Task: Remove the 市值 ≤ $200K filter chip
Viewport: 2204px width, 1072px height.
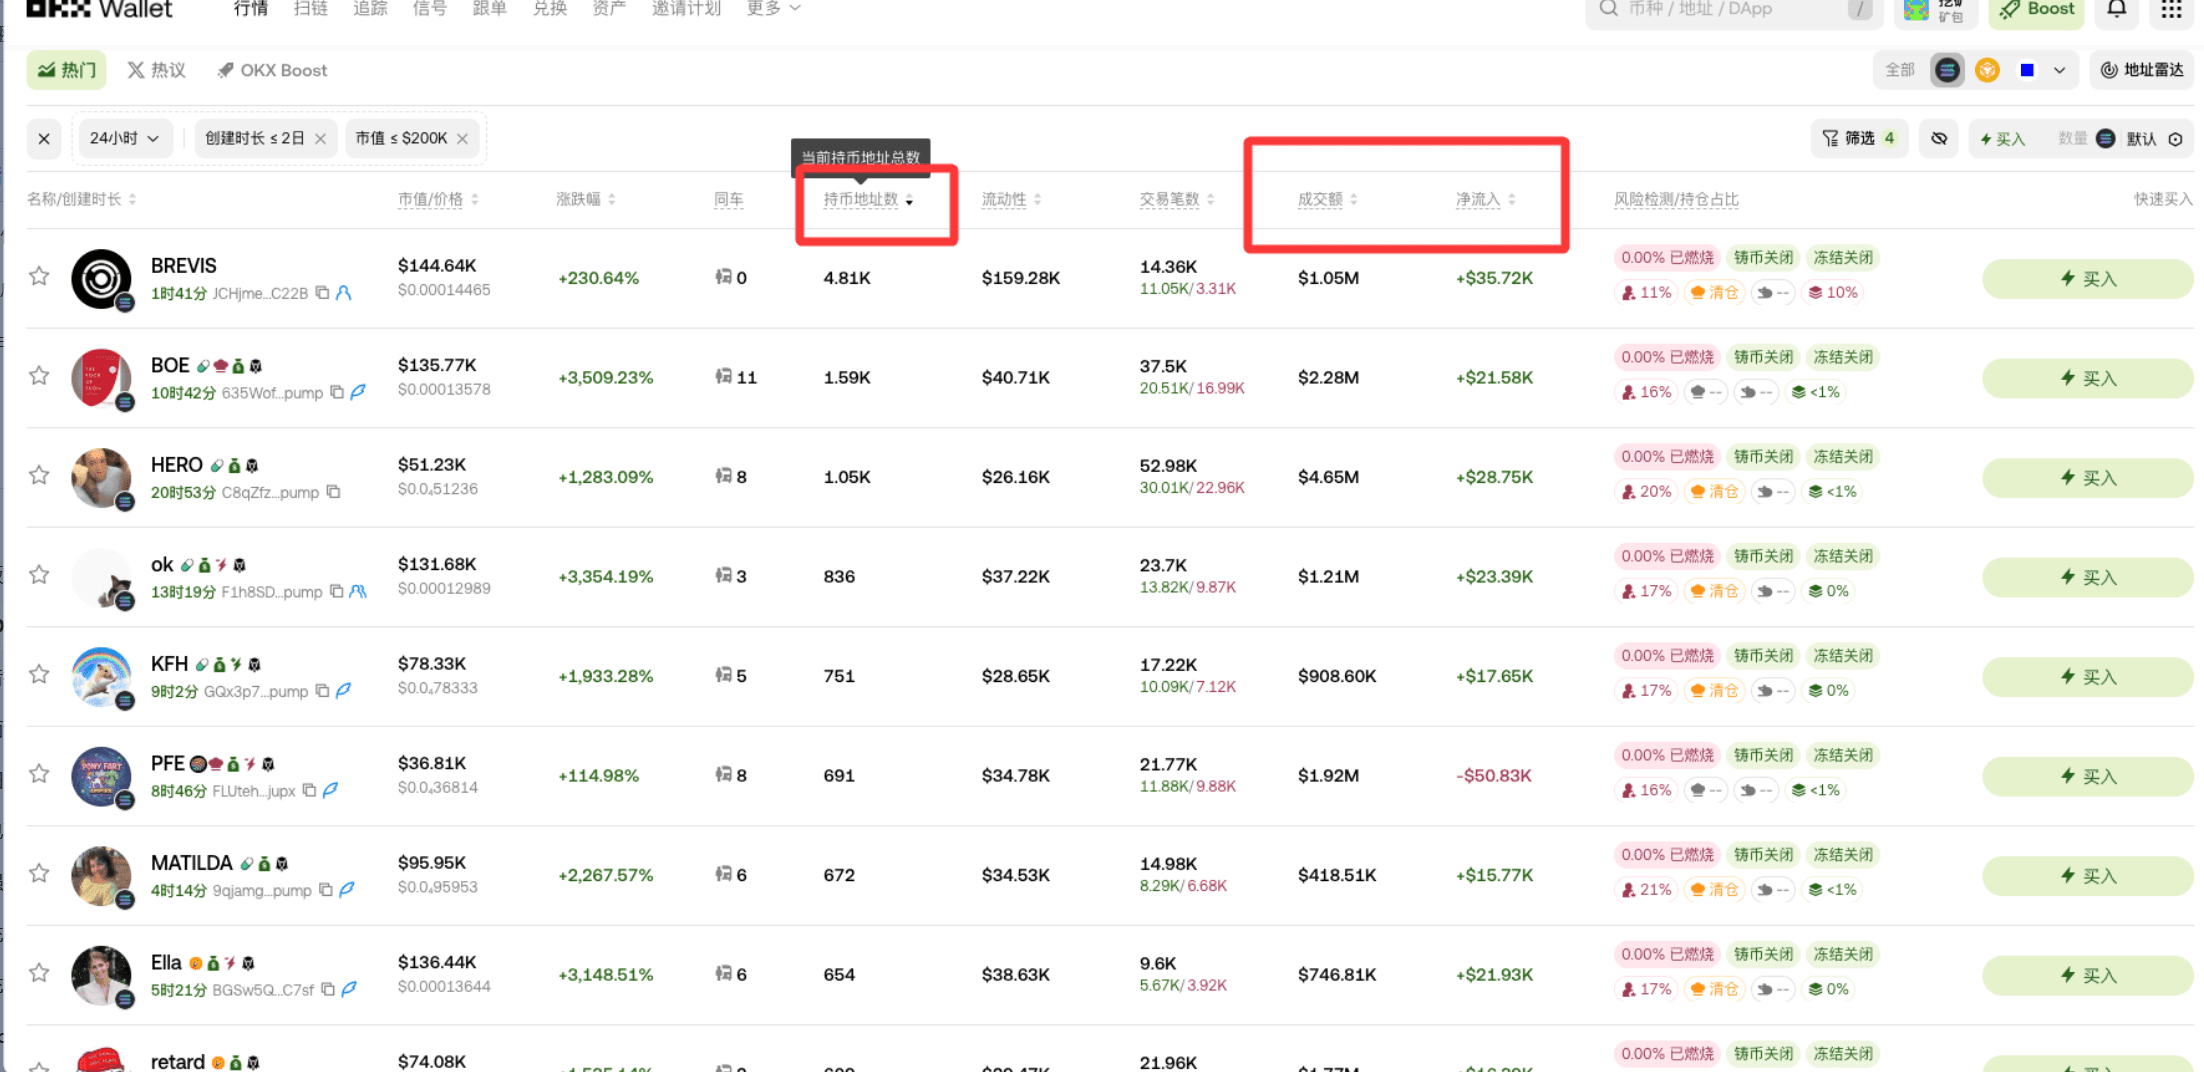Action: tap(462, 139)
